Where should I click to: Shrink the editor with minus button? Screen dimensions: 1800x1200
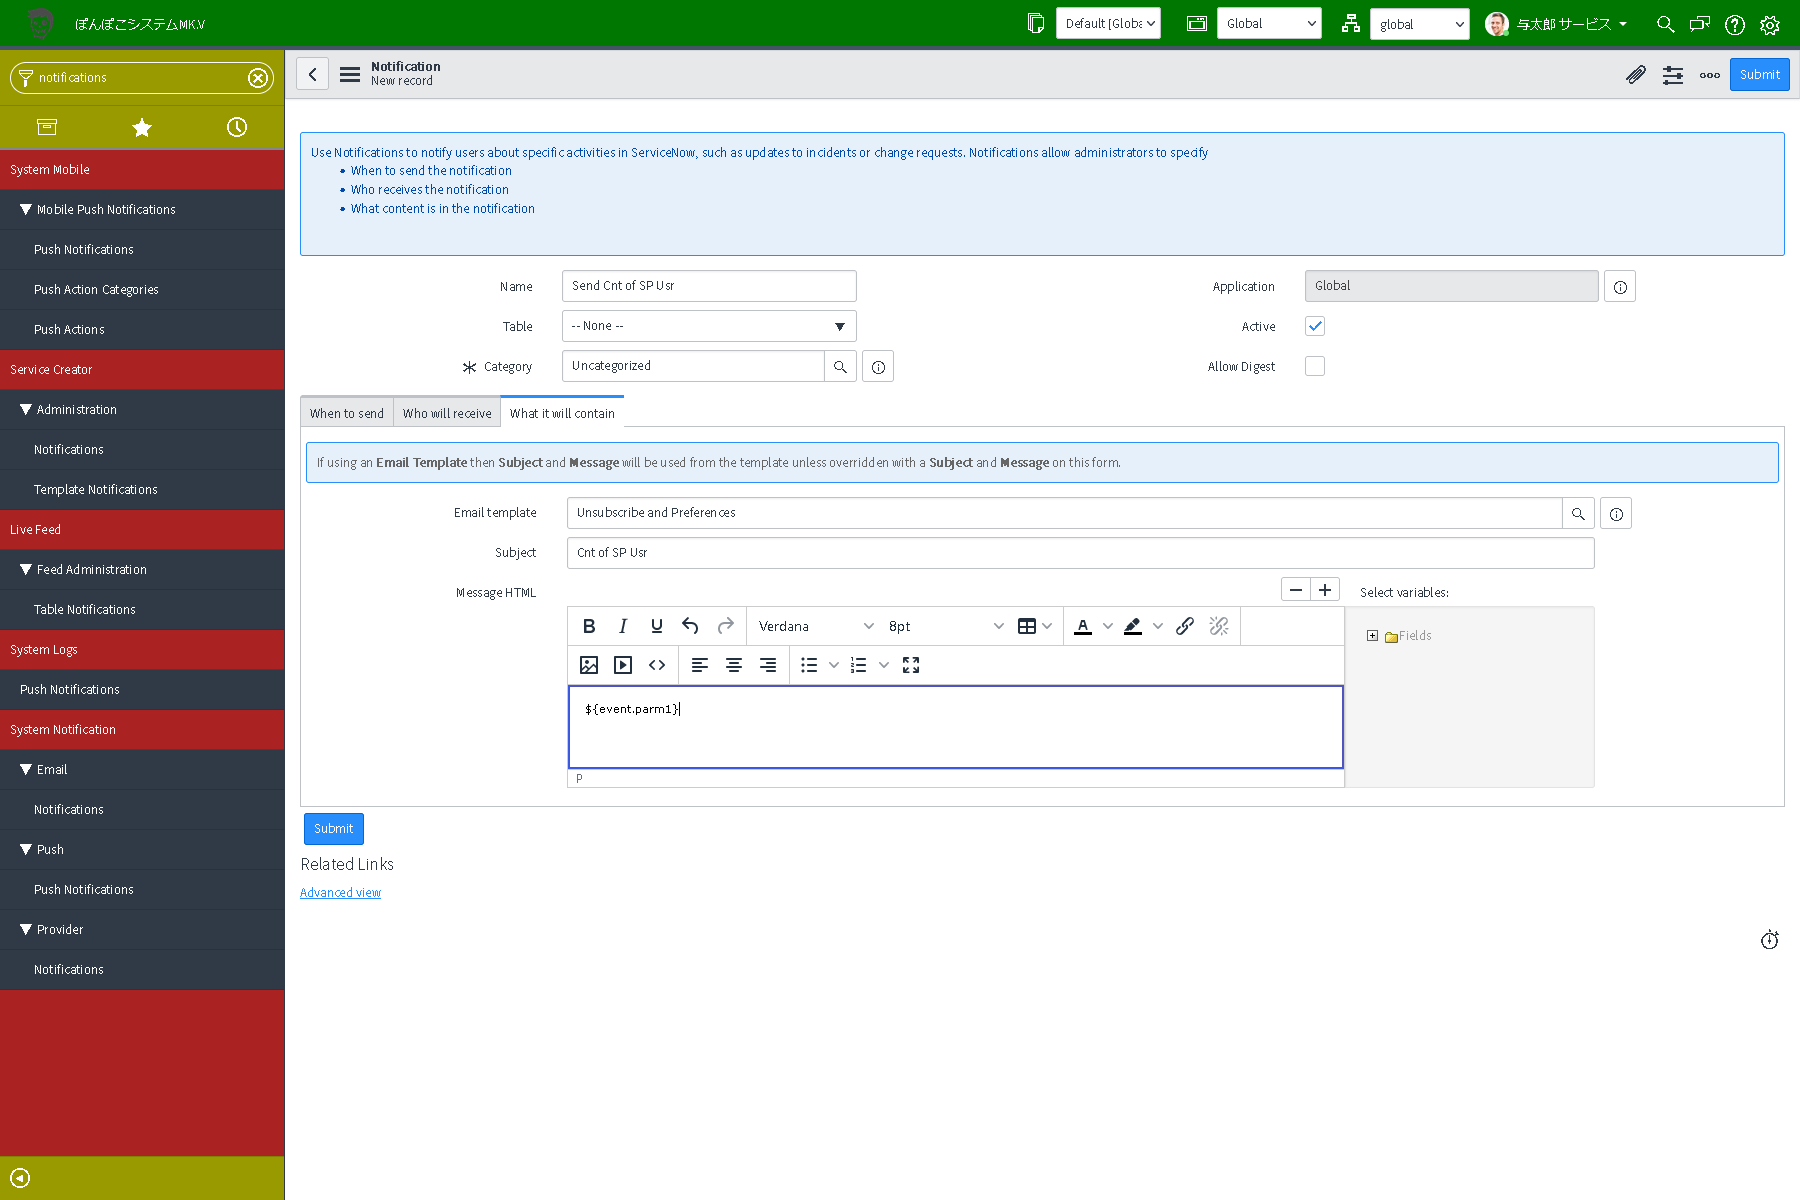tap(1296, 590)
